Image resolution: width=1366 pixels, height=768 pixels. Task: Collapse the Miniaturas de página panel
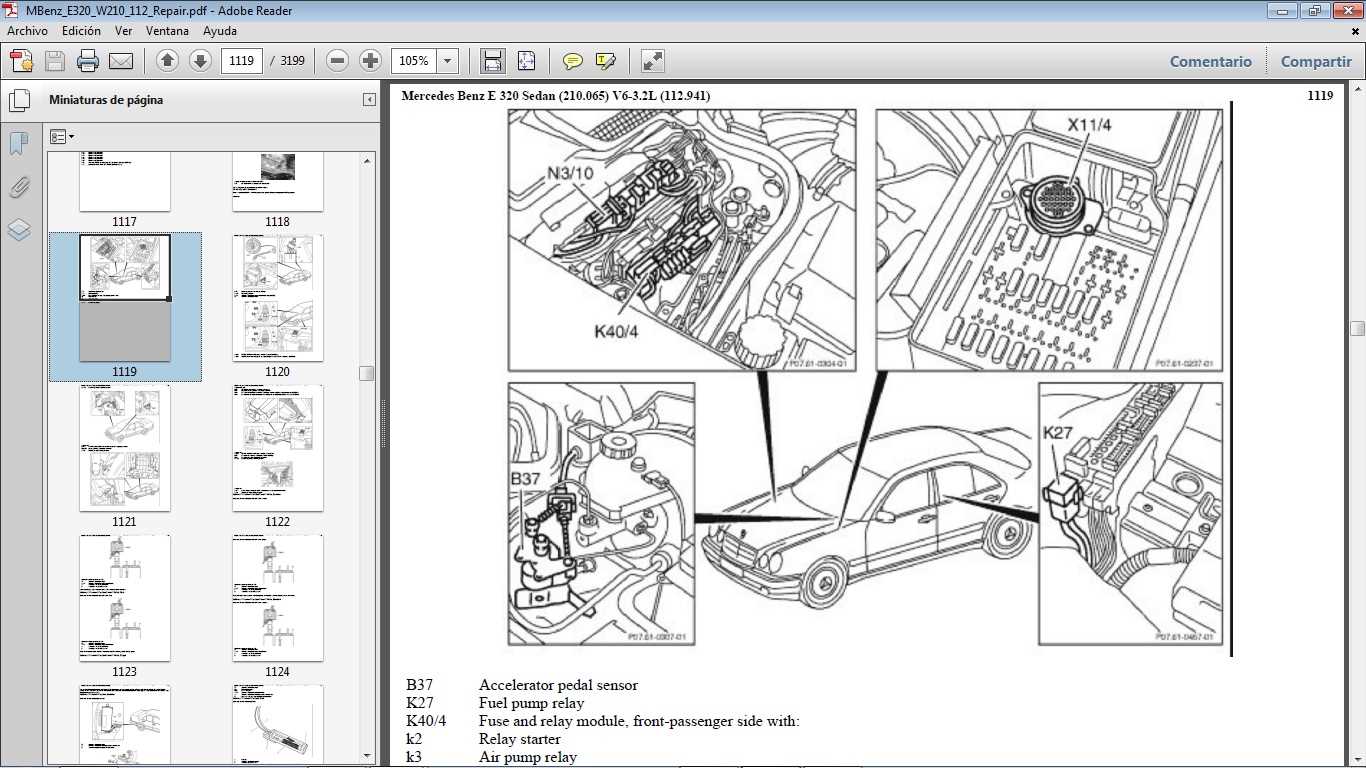[368, 100]
